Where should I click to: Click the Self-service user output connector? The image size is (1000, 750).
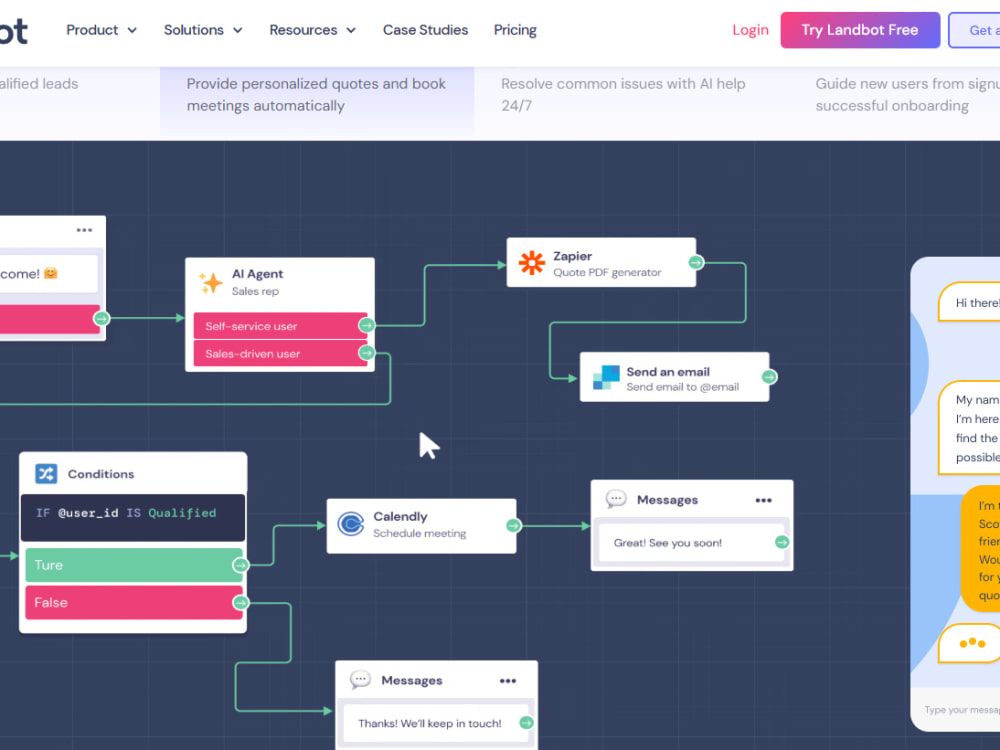(x=366, y=325)
